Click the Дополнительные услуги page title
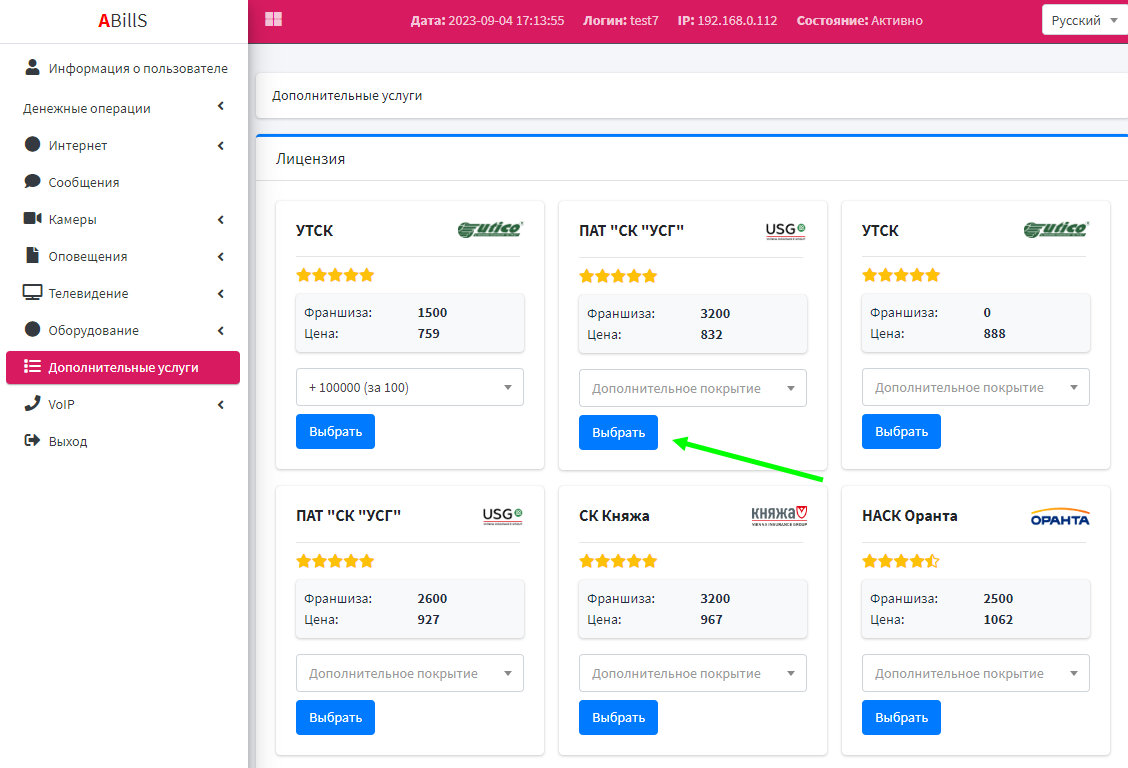 click(347, 96)
